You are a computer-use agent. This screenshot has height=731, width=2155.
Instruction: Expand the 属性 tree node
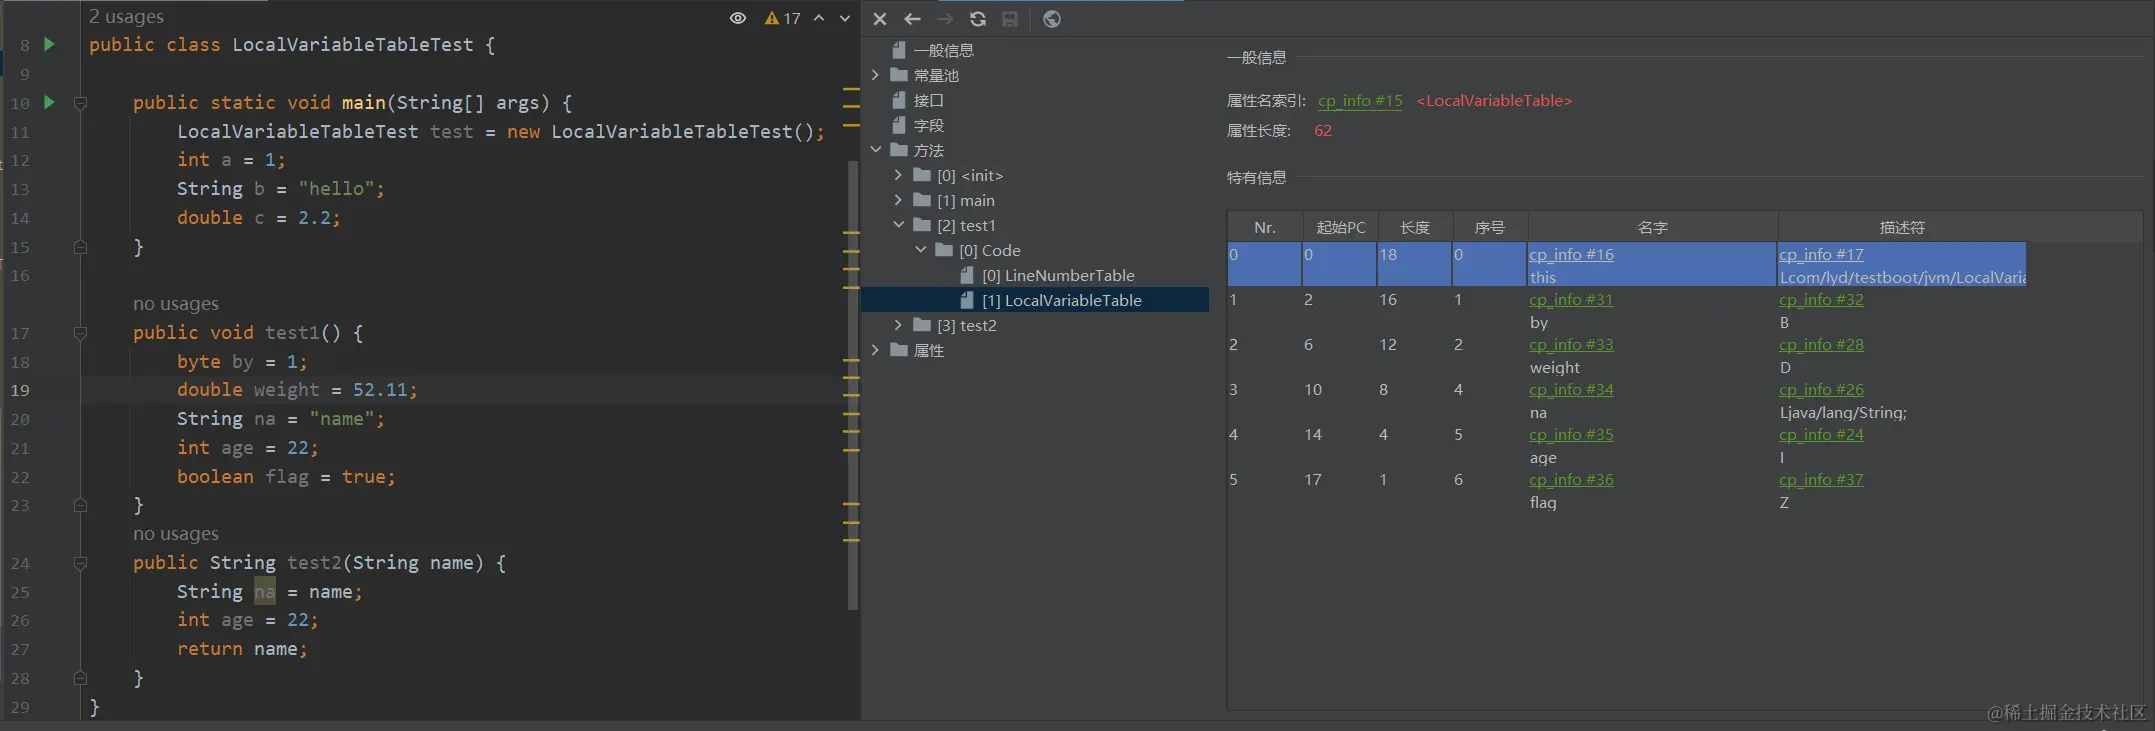[876, 350]
